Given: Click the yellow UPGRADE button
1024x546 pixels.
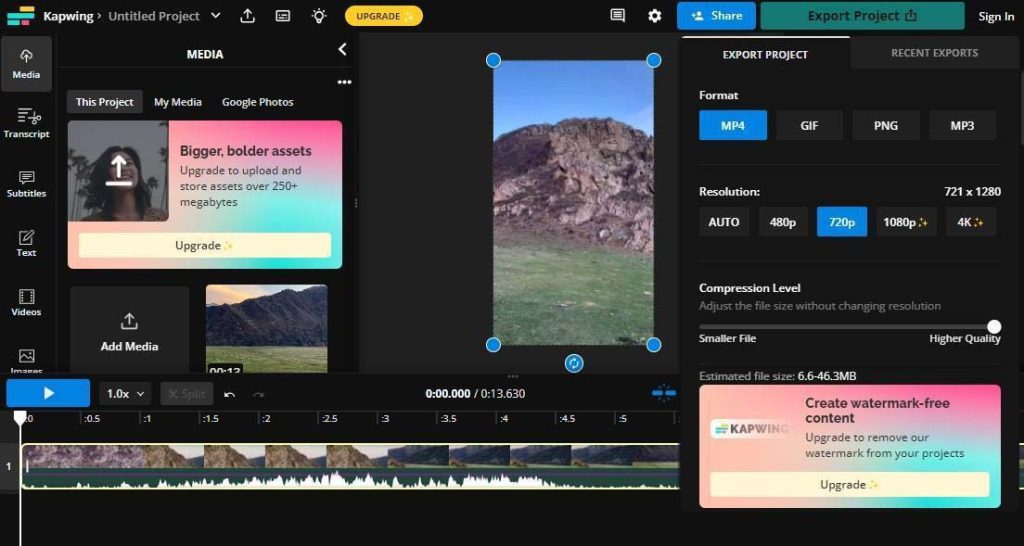Looking at the screenshot, I should tap(384, 16).
